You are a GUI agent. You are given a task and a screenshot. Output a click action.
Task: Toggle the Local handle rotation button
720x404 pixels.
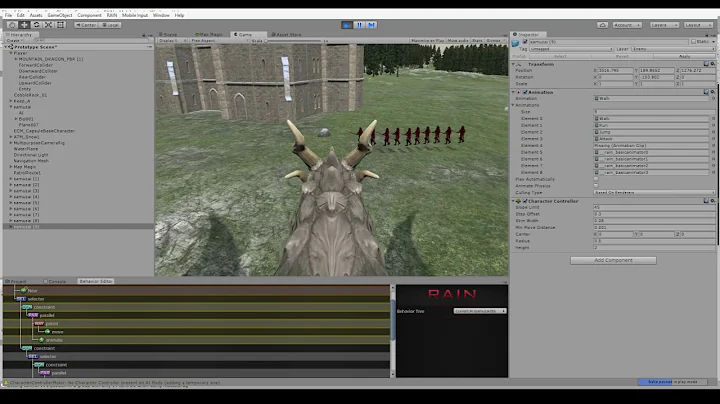pos(110,25)
